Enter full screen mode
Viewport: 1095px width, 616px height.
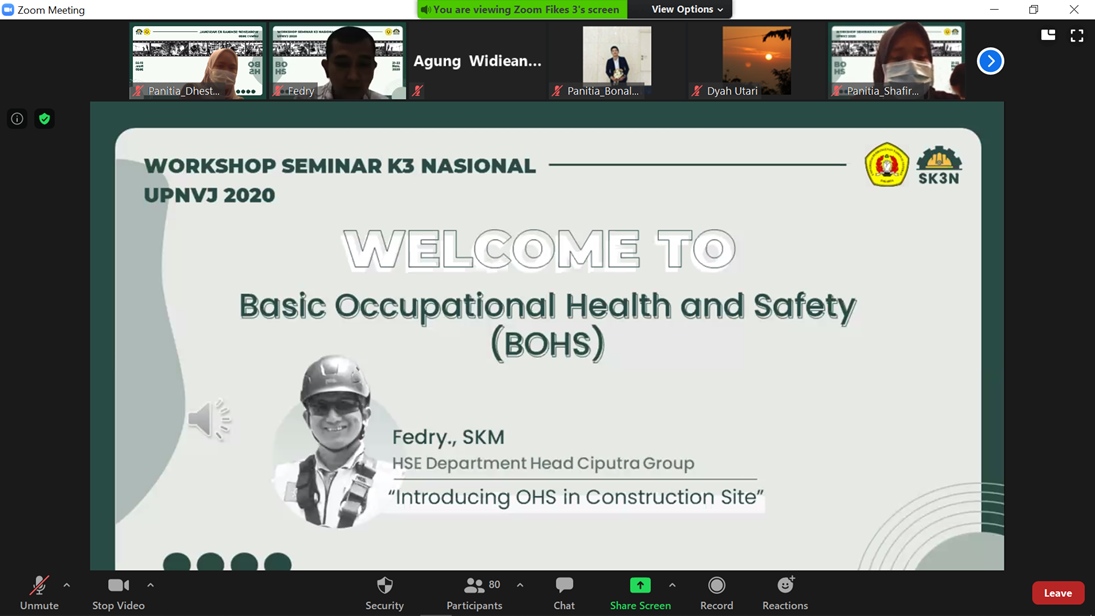1077,35
